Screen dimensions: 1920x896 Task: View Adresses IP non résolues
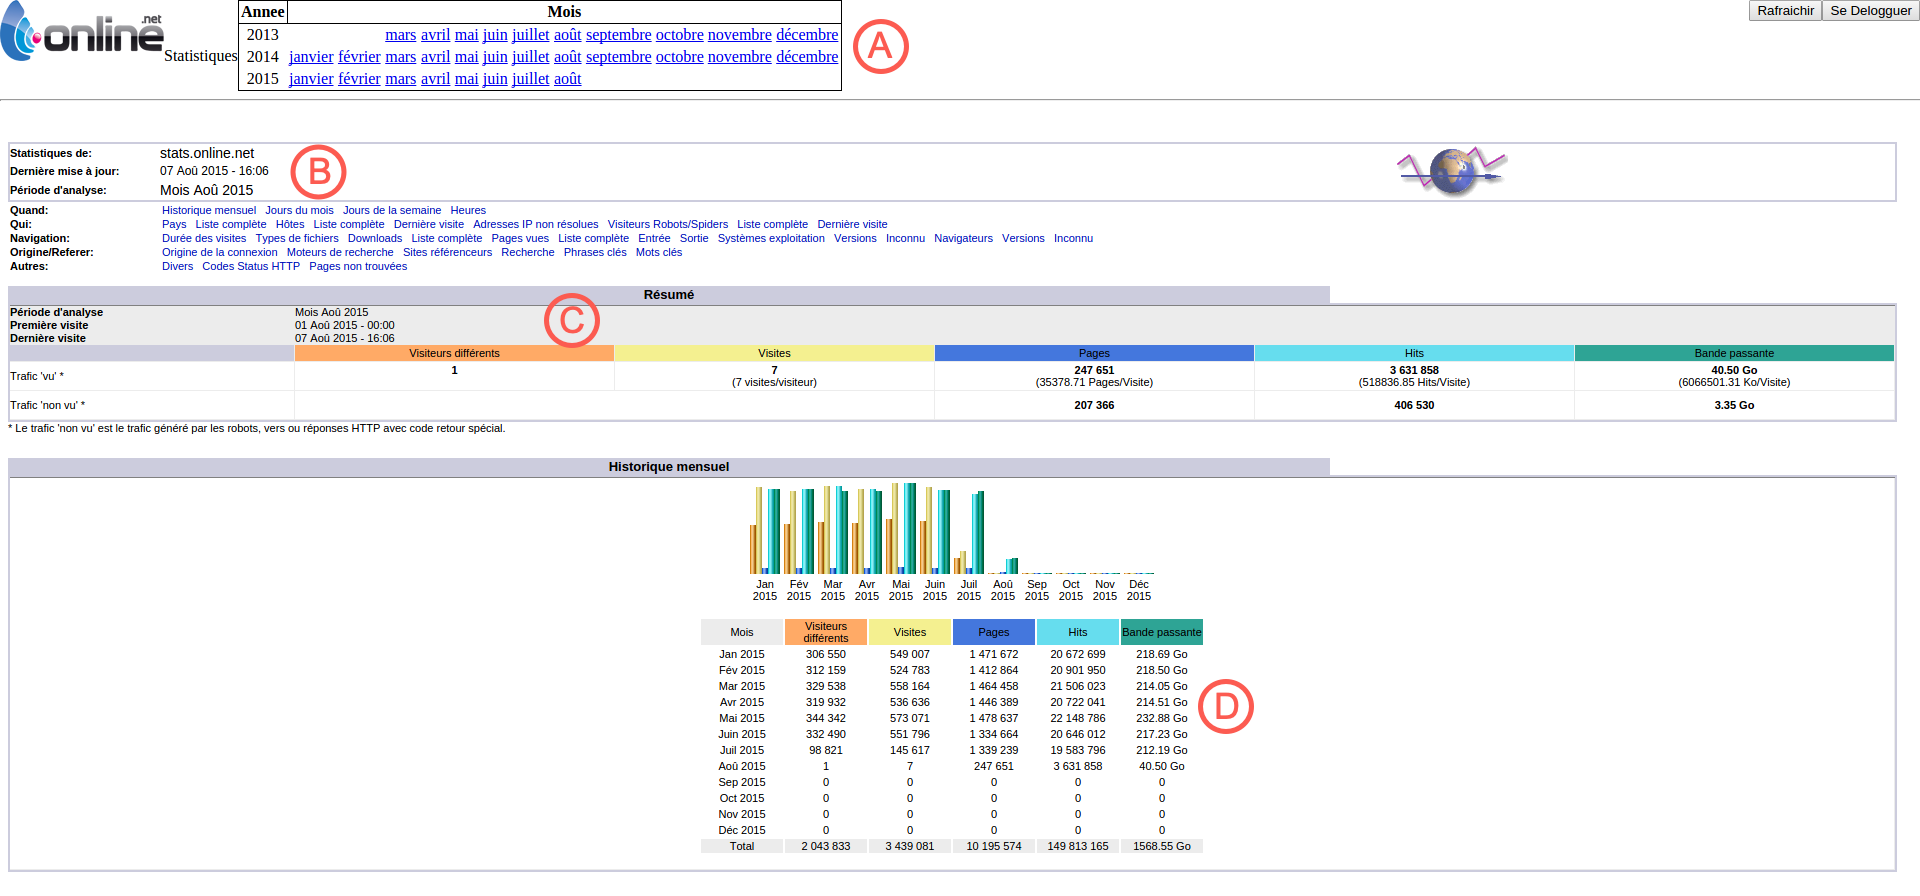point(535,224)
